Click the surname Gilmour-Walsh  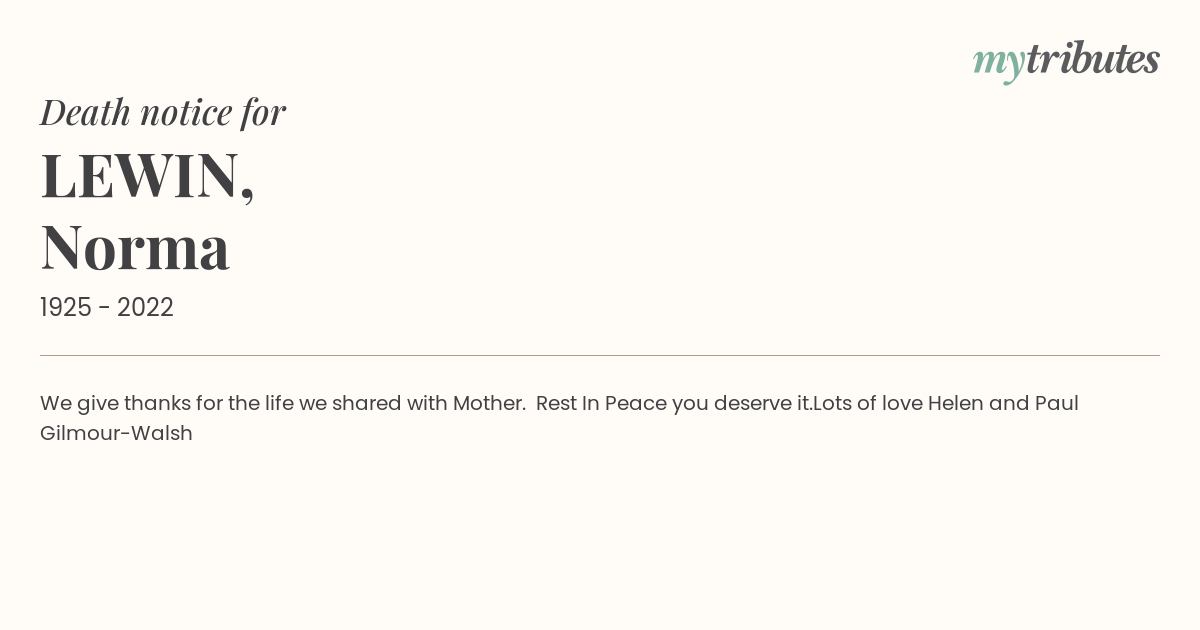point(116,434)
